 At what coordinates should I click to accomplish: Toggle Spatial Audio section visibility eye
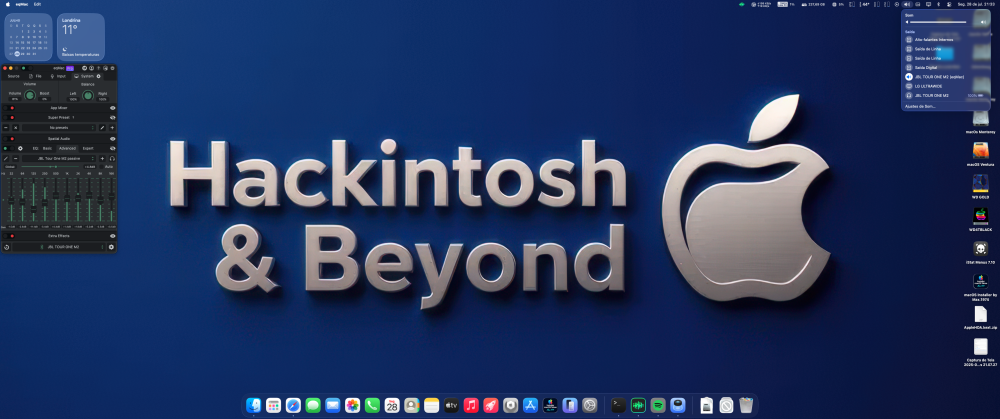click(x=113, y=138)
